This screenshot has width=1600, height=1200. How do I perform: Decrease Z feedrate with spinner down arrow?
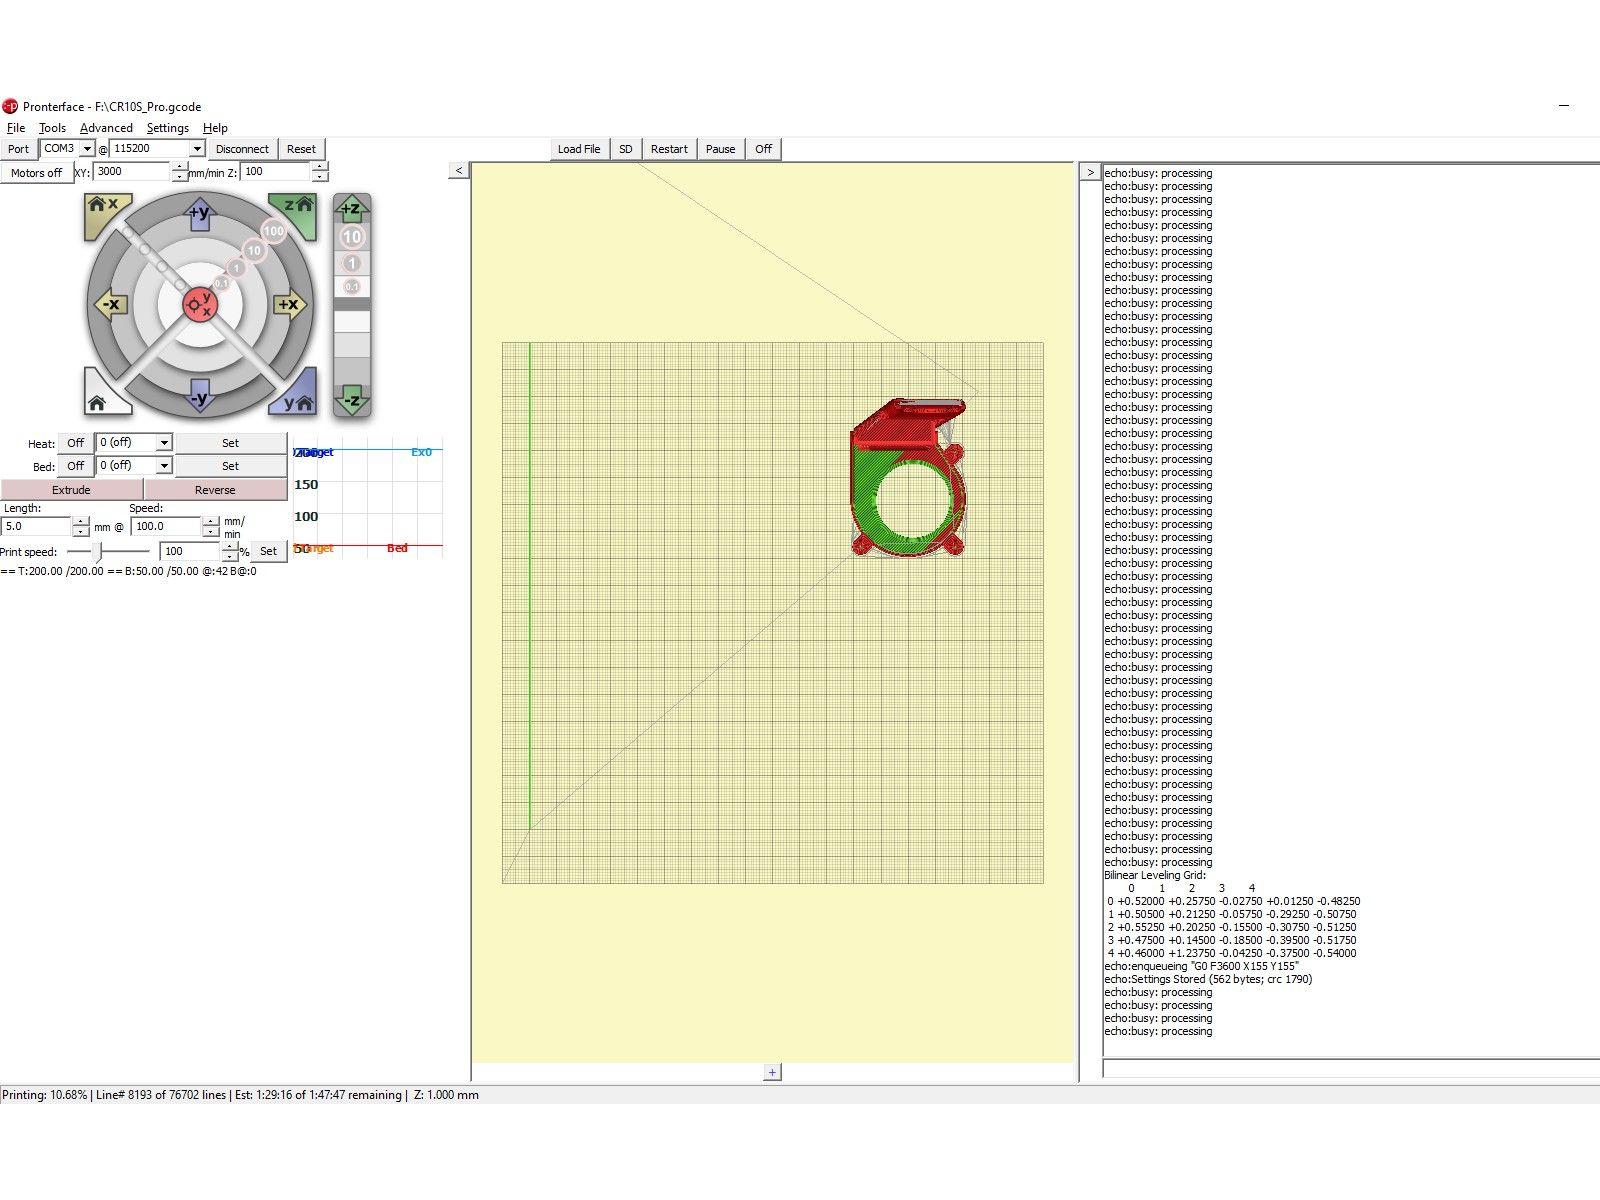click(320, 177)
